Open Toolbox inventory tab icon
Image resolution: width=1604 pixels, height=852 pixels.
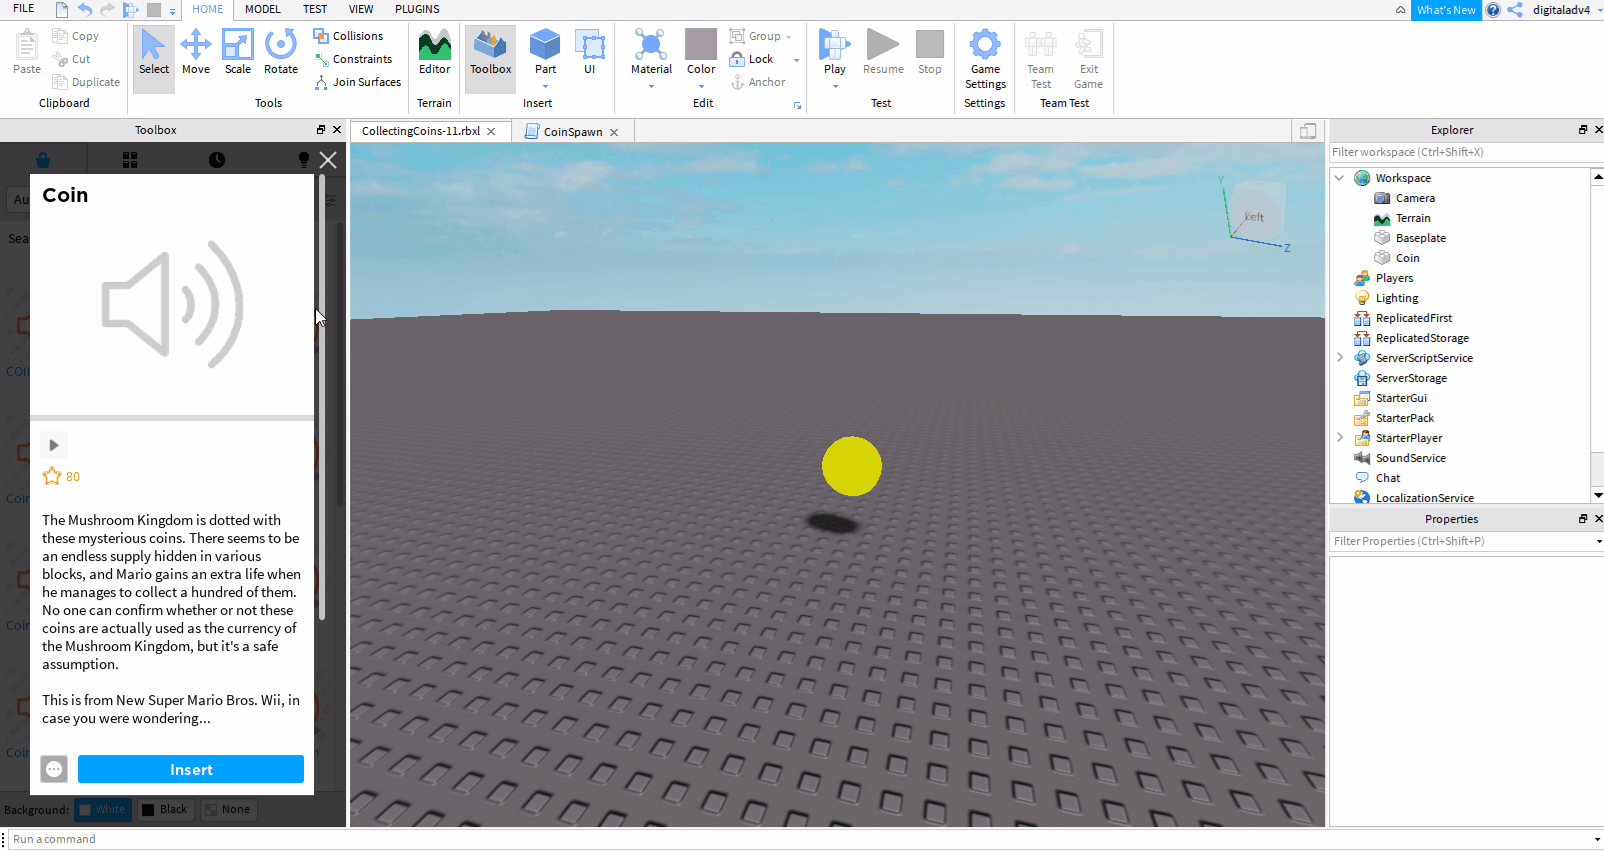tap(130, 160)
